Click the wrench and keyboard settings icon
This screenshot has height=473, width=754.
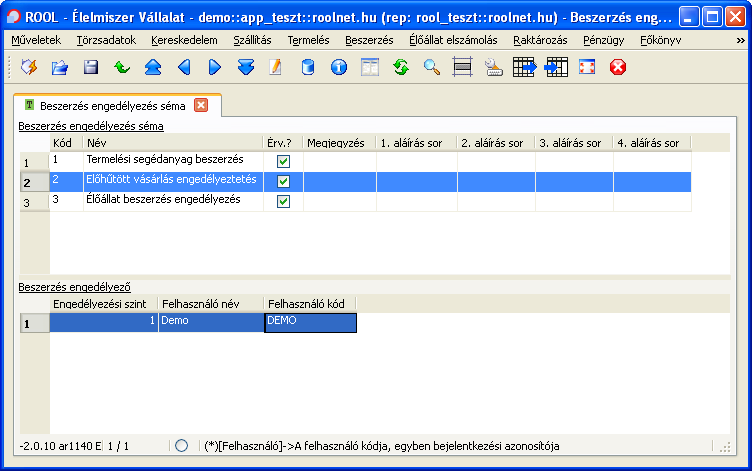point(494,67)
